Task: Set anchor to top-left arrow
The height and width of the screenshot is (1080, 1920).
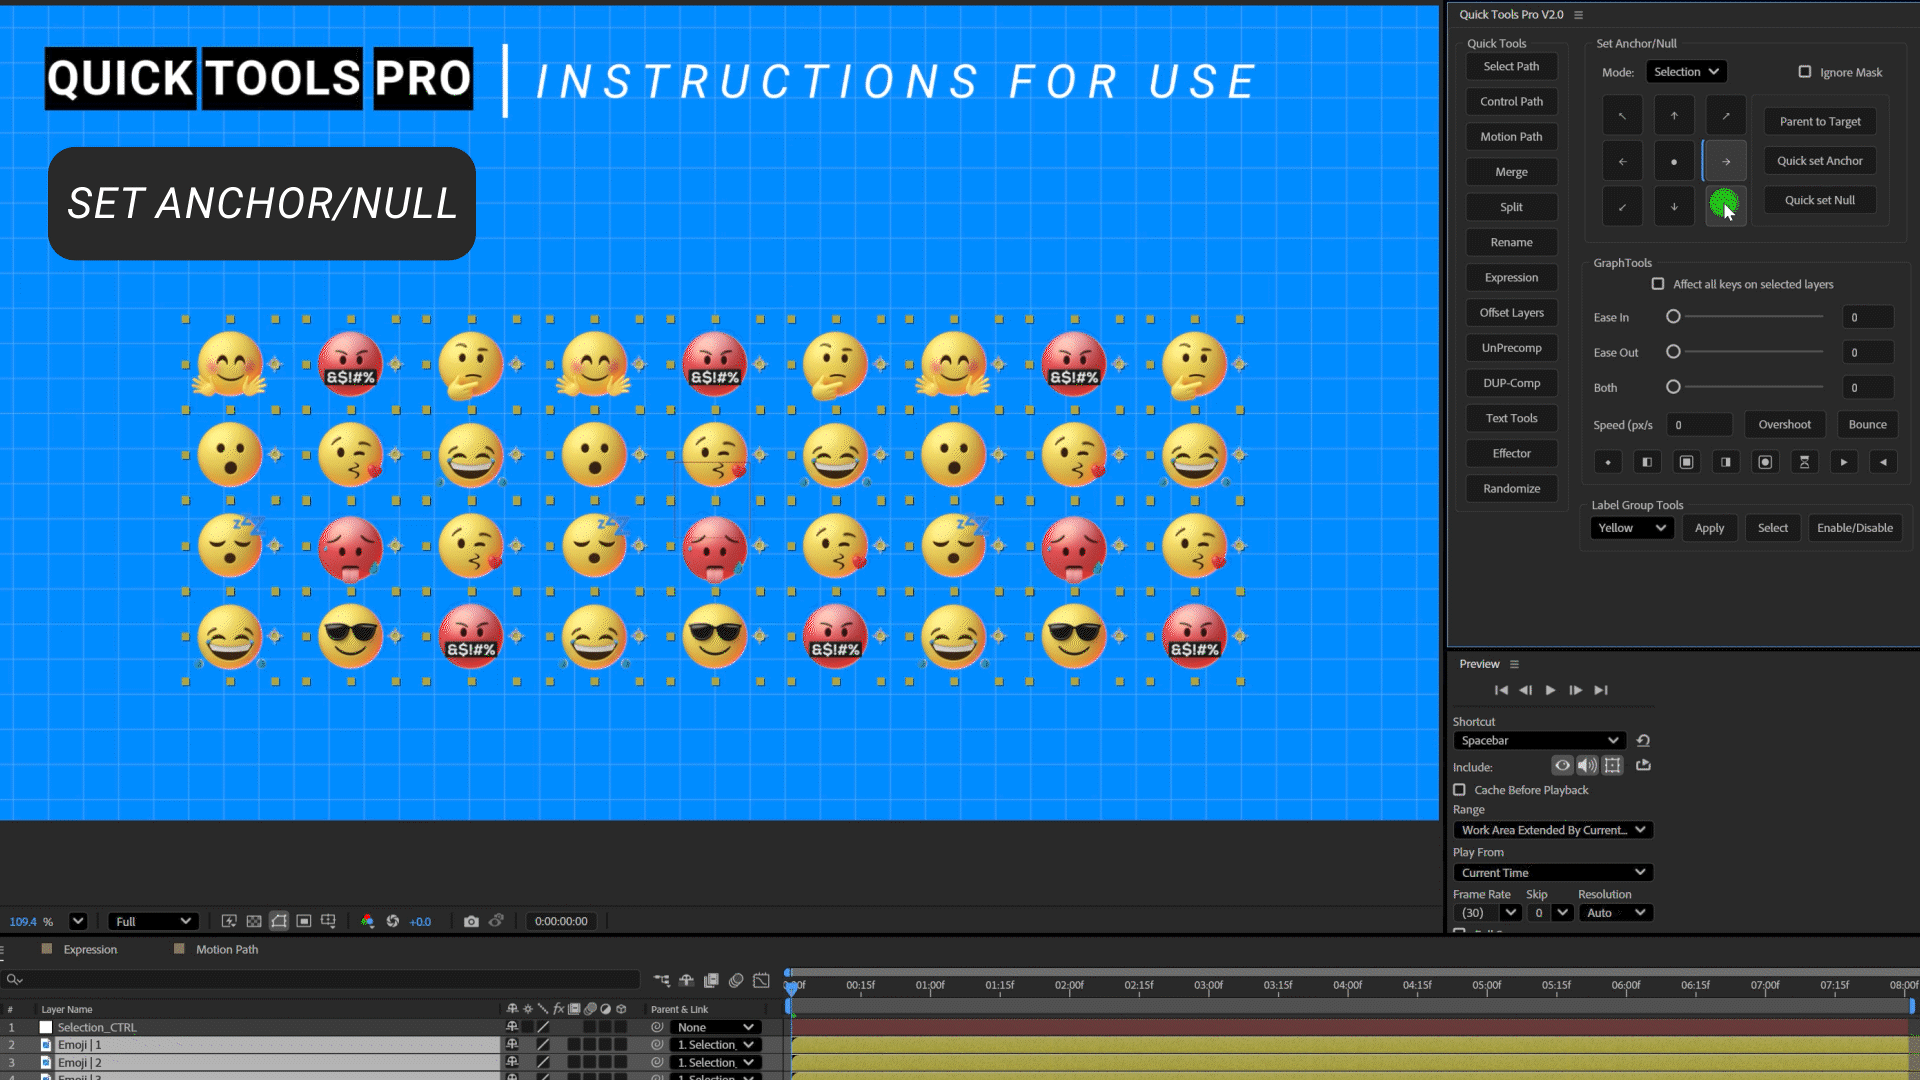Action: [1622, 116]
